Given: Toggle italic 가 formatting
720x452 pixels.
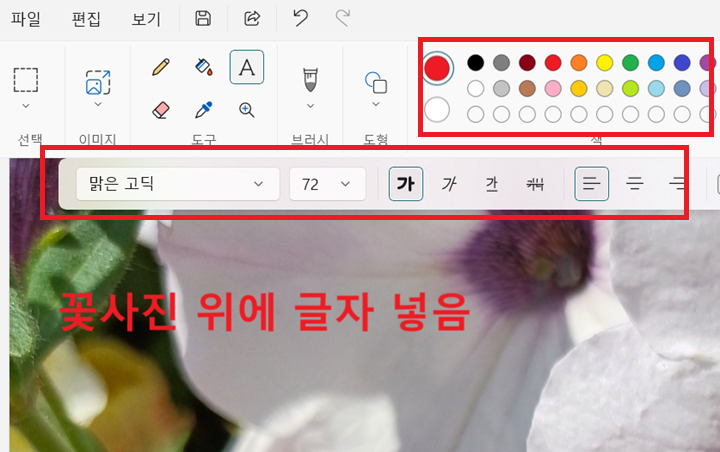Looking at the screenshot, I should 449,184.
